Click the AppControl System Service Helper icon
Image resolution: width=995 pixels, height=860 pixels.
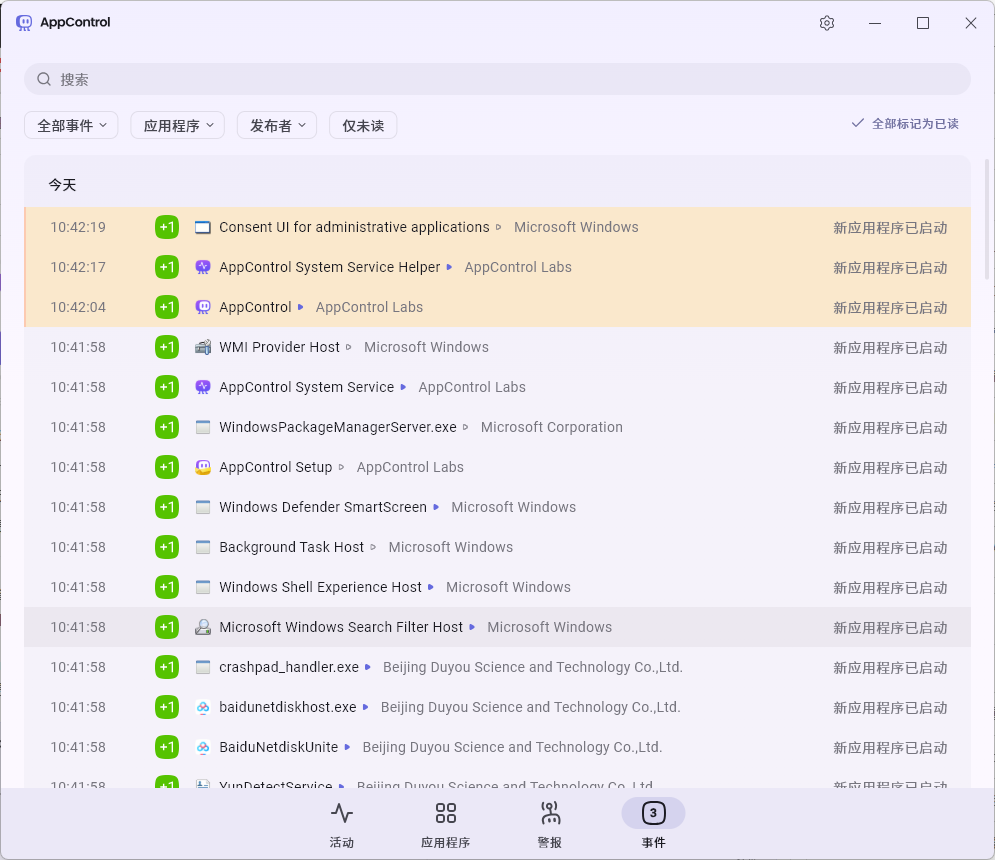pos(202,267)
